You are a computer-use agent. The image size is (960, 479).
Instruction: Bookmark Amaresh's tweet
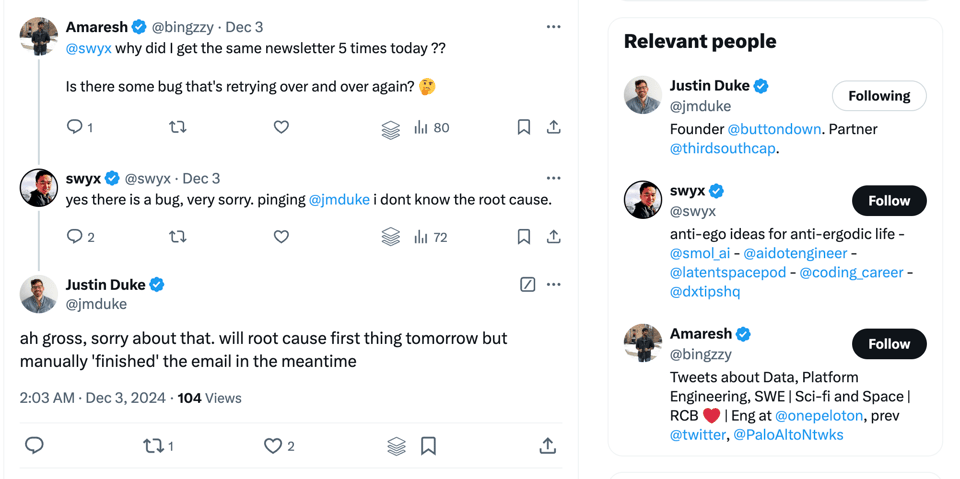coord(523,127)
